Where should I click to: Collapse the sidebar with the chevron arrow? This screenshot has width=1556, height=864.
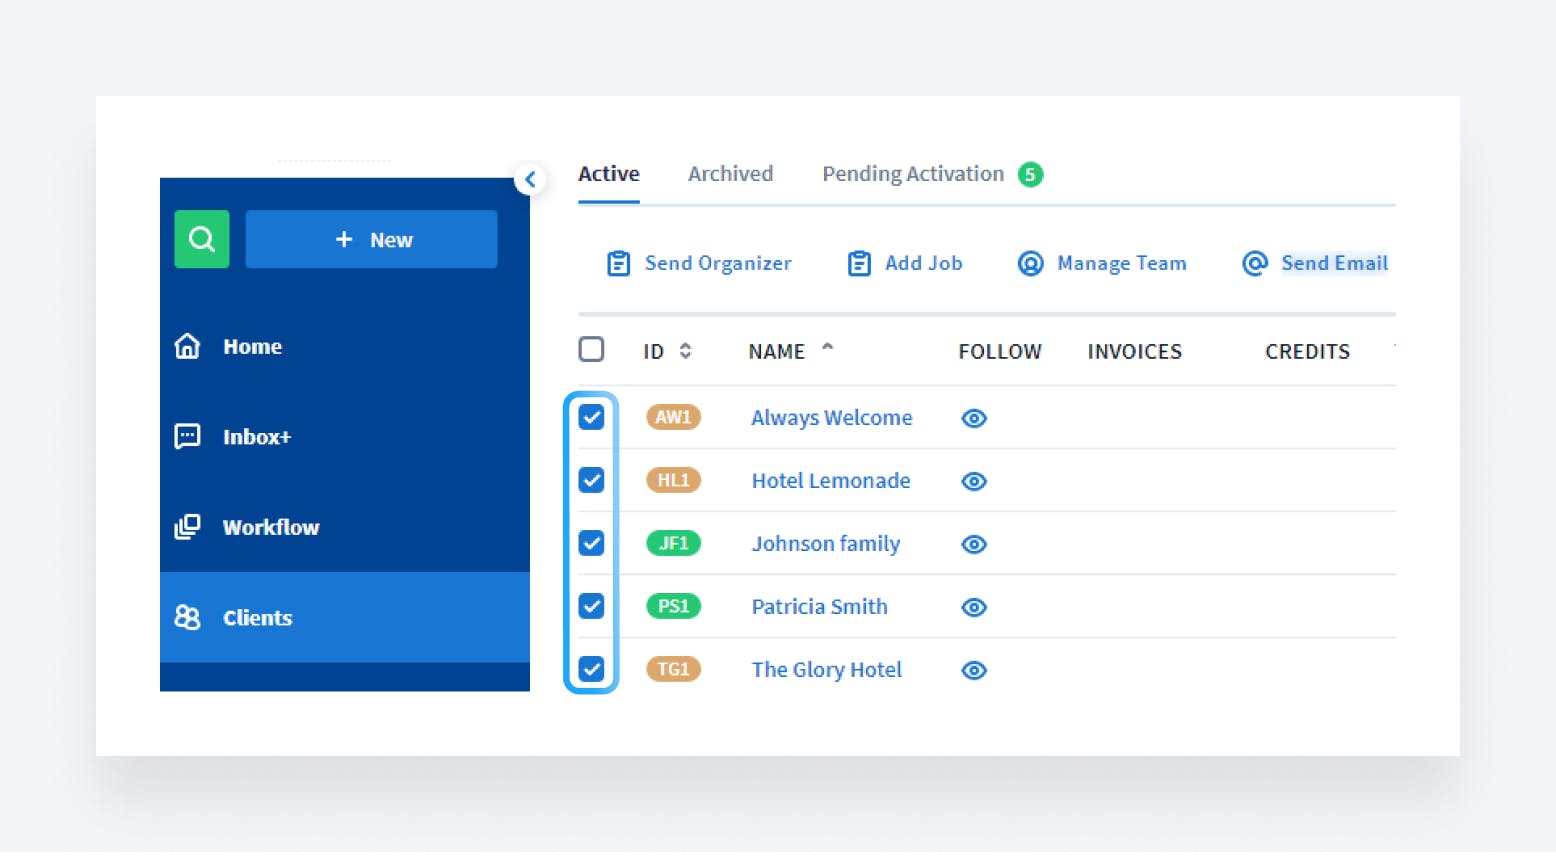530,180
